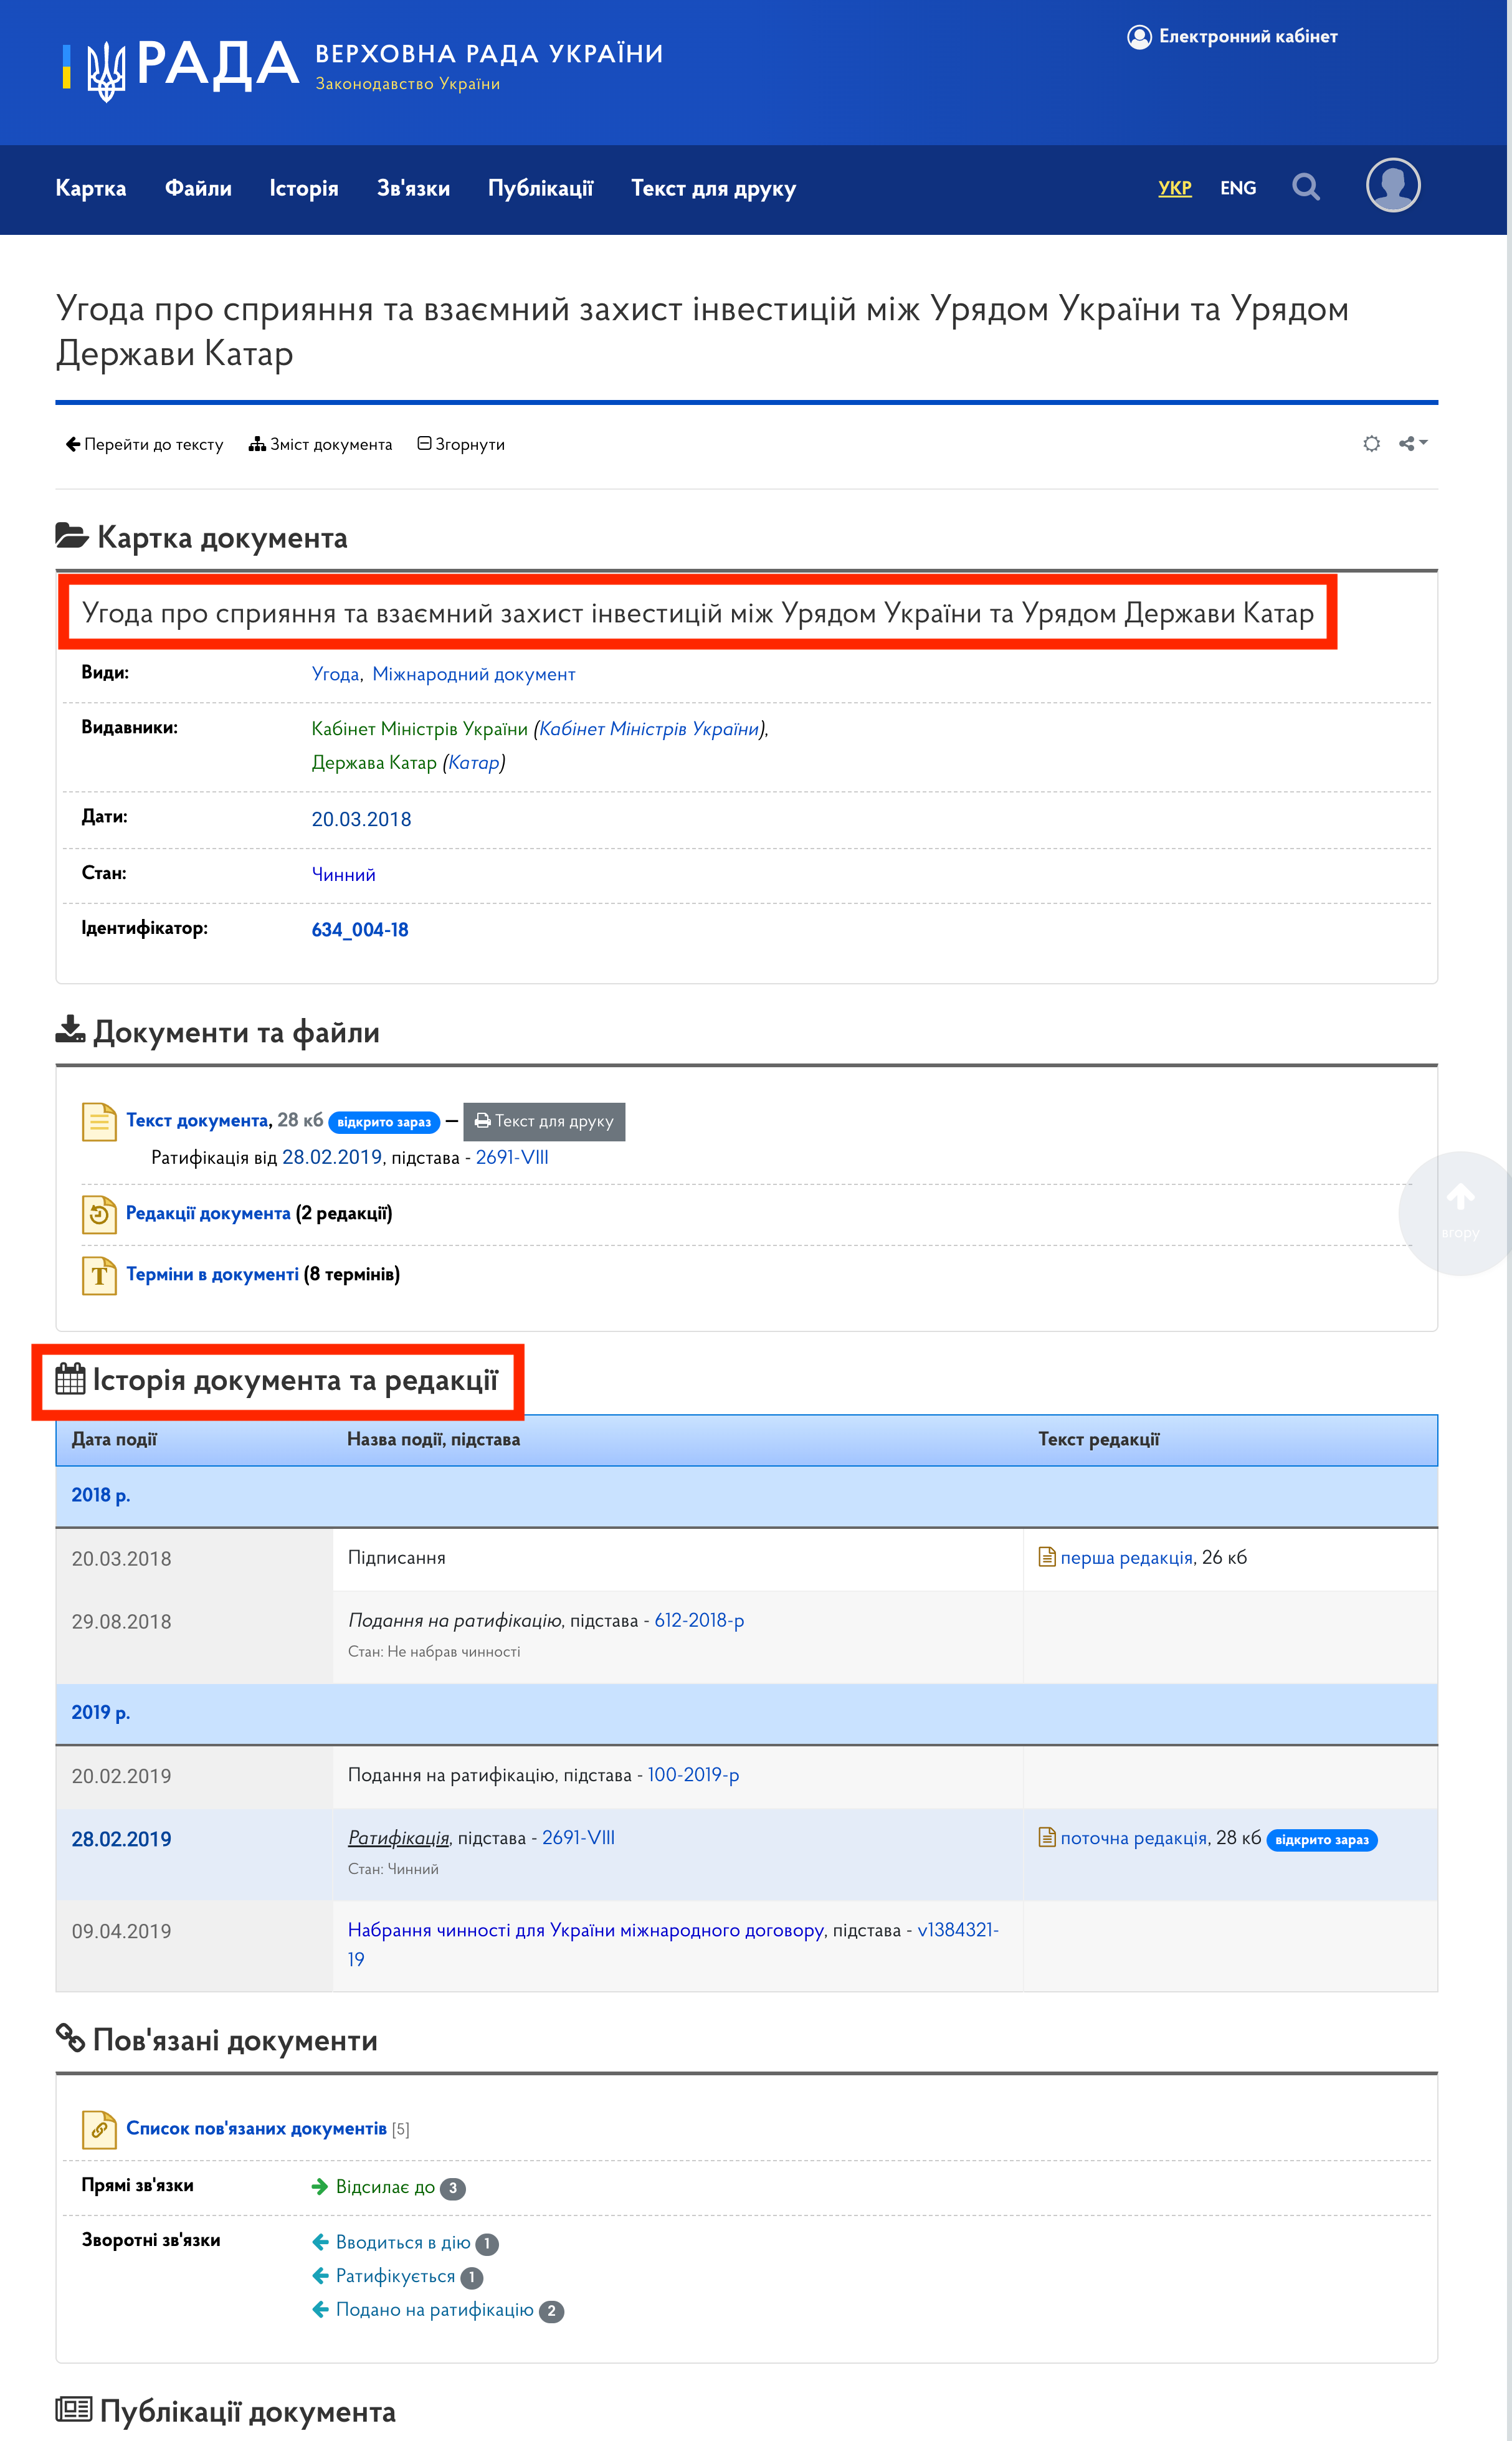The height and width of the screenshot is (2441, 1512).
Task: Open Редакції документа link
Action: pos(208,1213)
